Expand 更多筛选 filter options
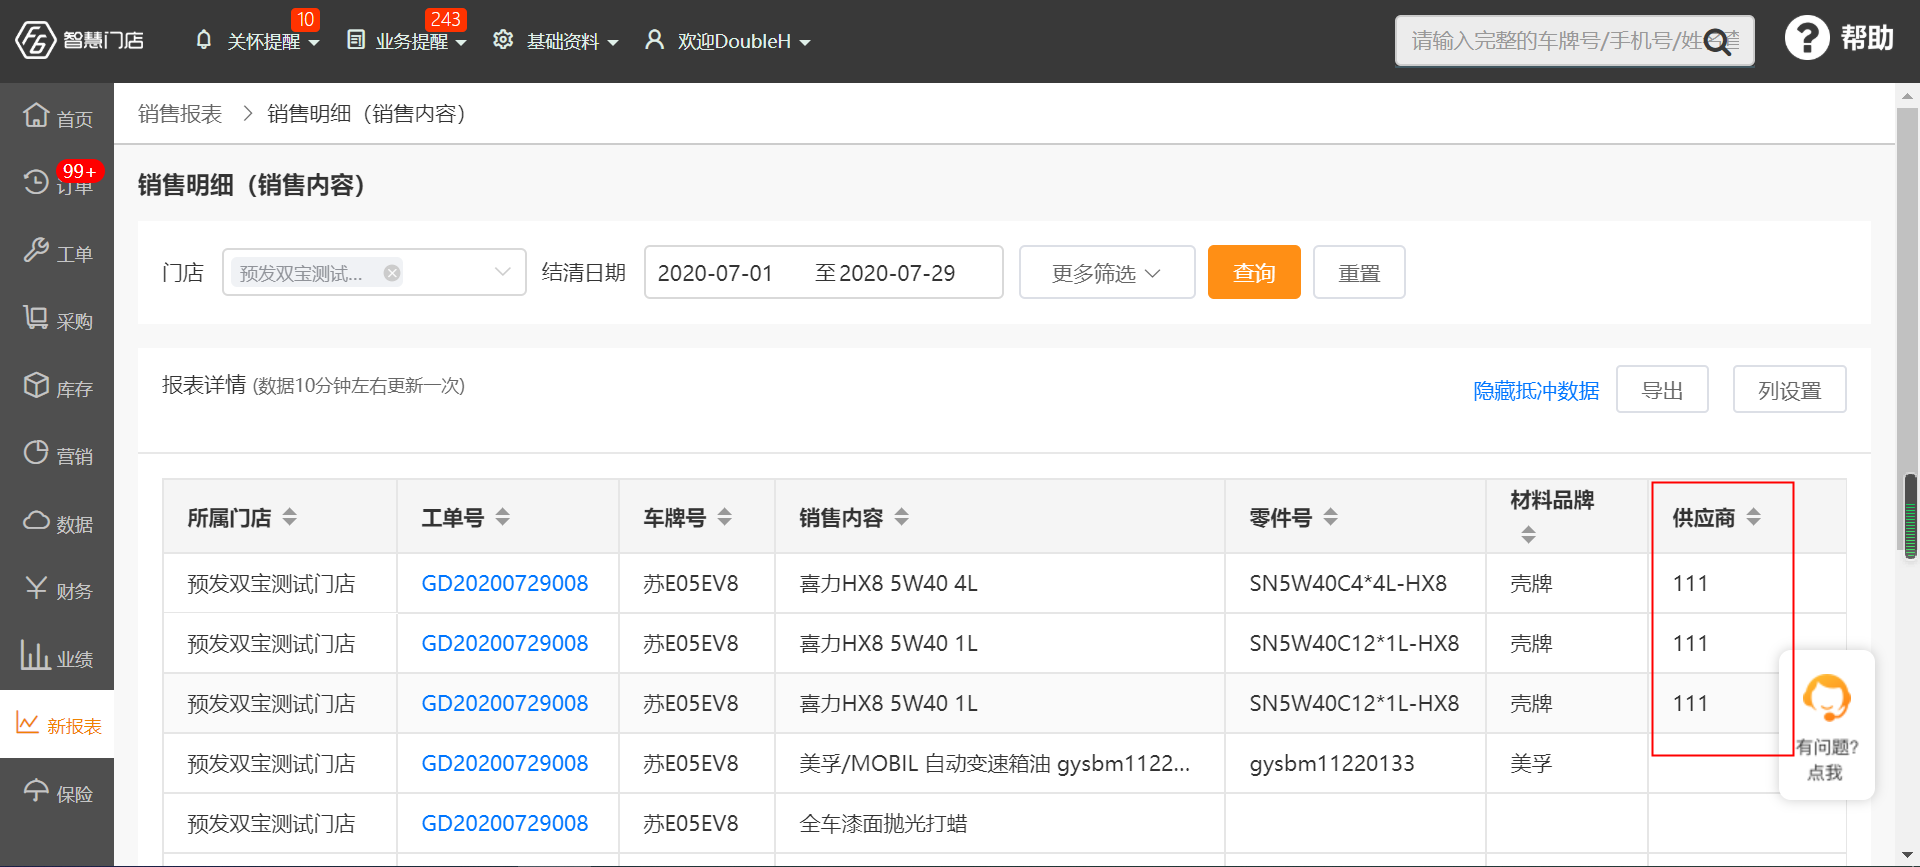Viewport: 1920px width, 867px height. tap(1107, 272)
